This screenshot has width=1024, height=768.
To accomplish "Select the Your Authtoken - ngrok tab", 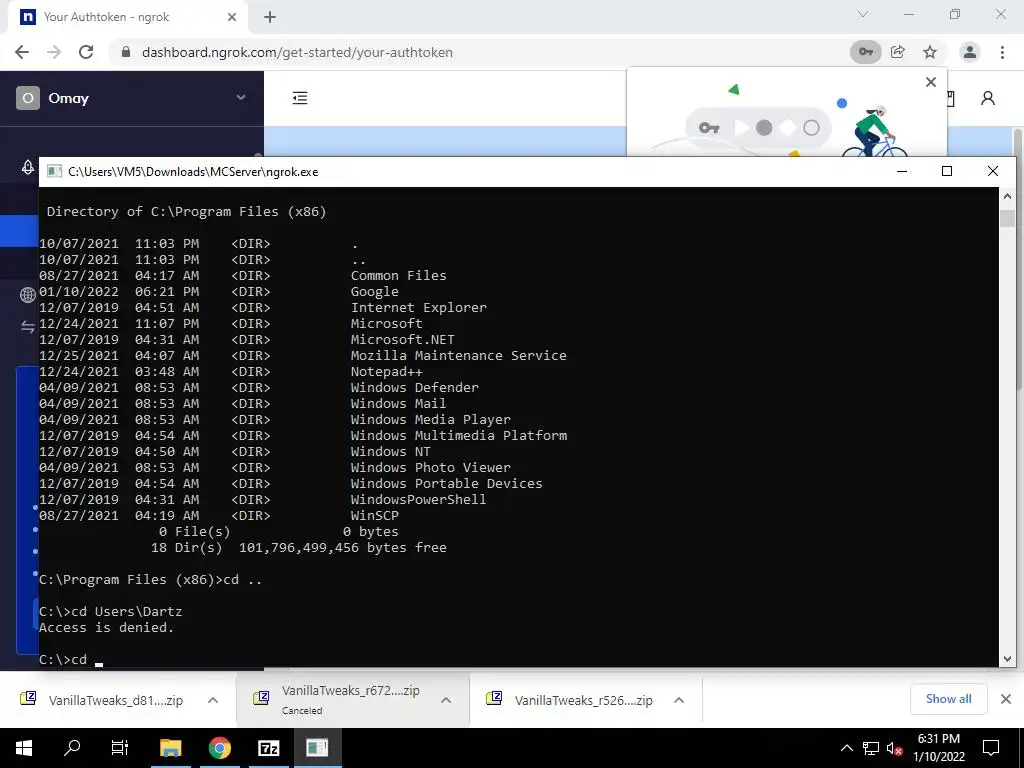I will click(x=129, y=17).
